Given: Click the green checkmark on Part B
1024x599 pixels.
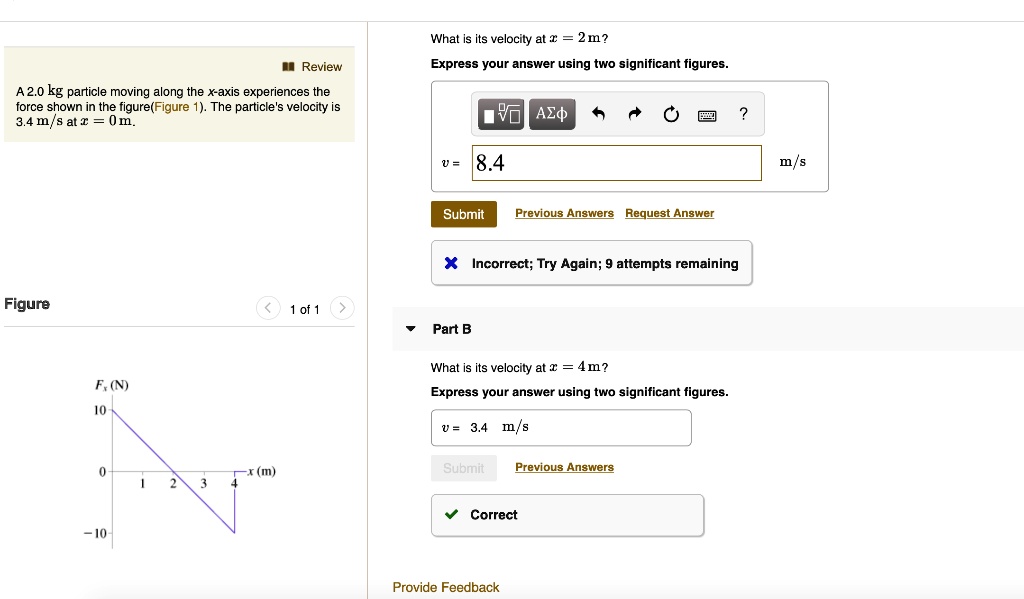Looking at the screenshot, I should [452, 515].
